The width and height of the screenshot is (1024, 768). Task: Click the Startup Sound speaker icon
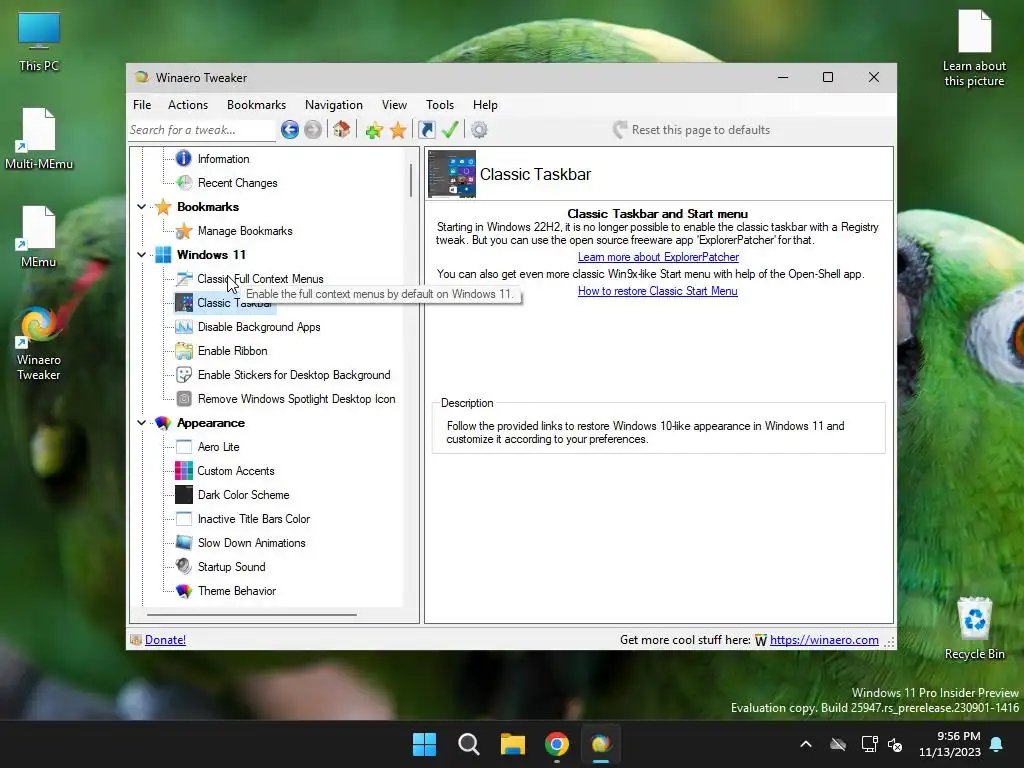184,567
